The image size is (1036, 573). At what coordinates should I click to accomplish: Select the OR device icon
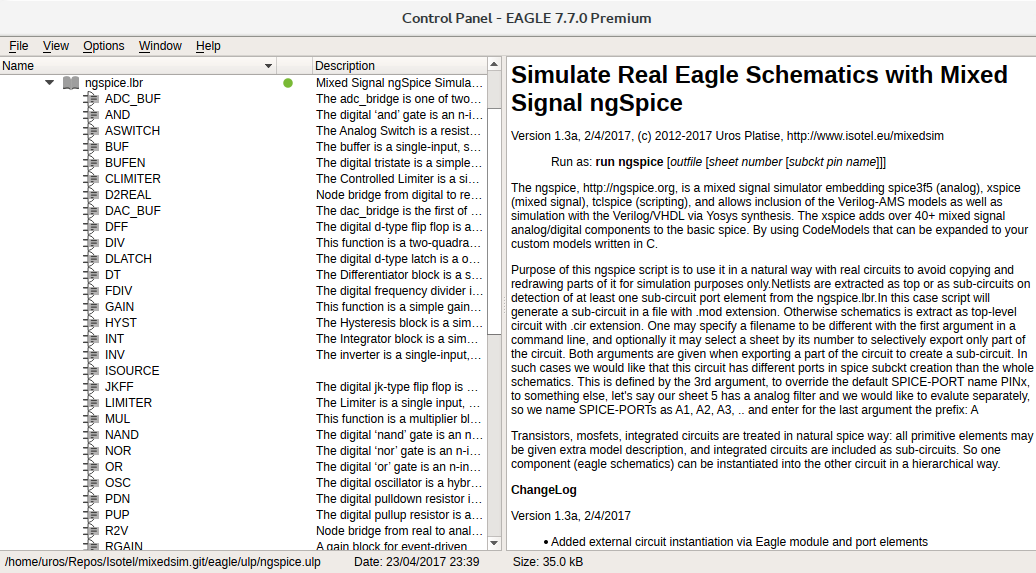click(x=91, y=467)
